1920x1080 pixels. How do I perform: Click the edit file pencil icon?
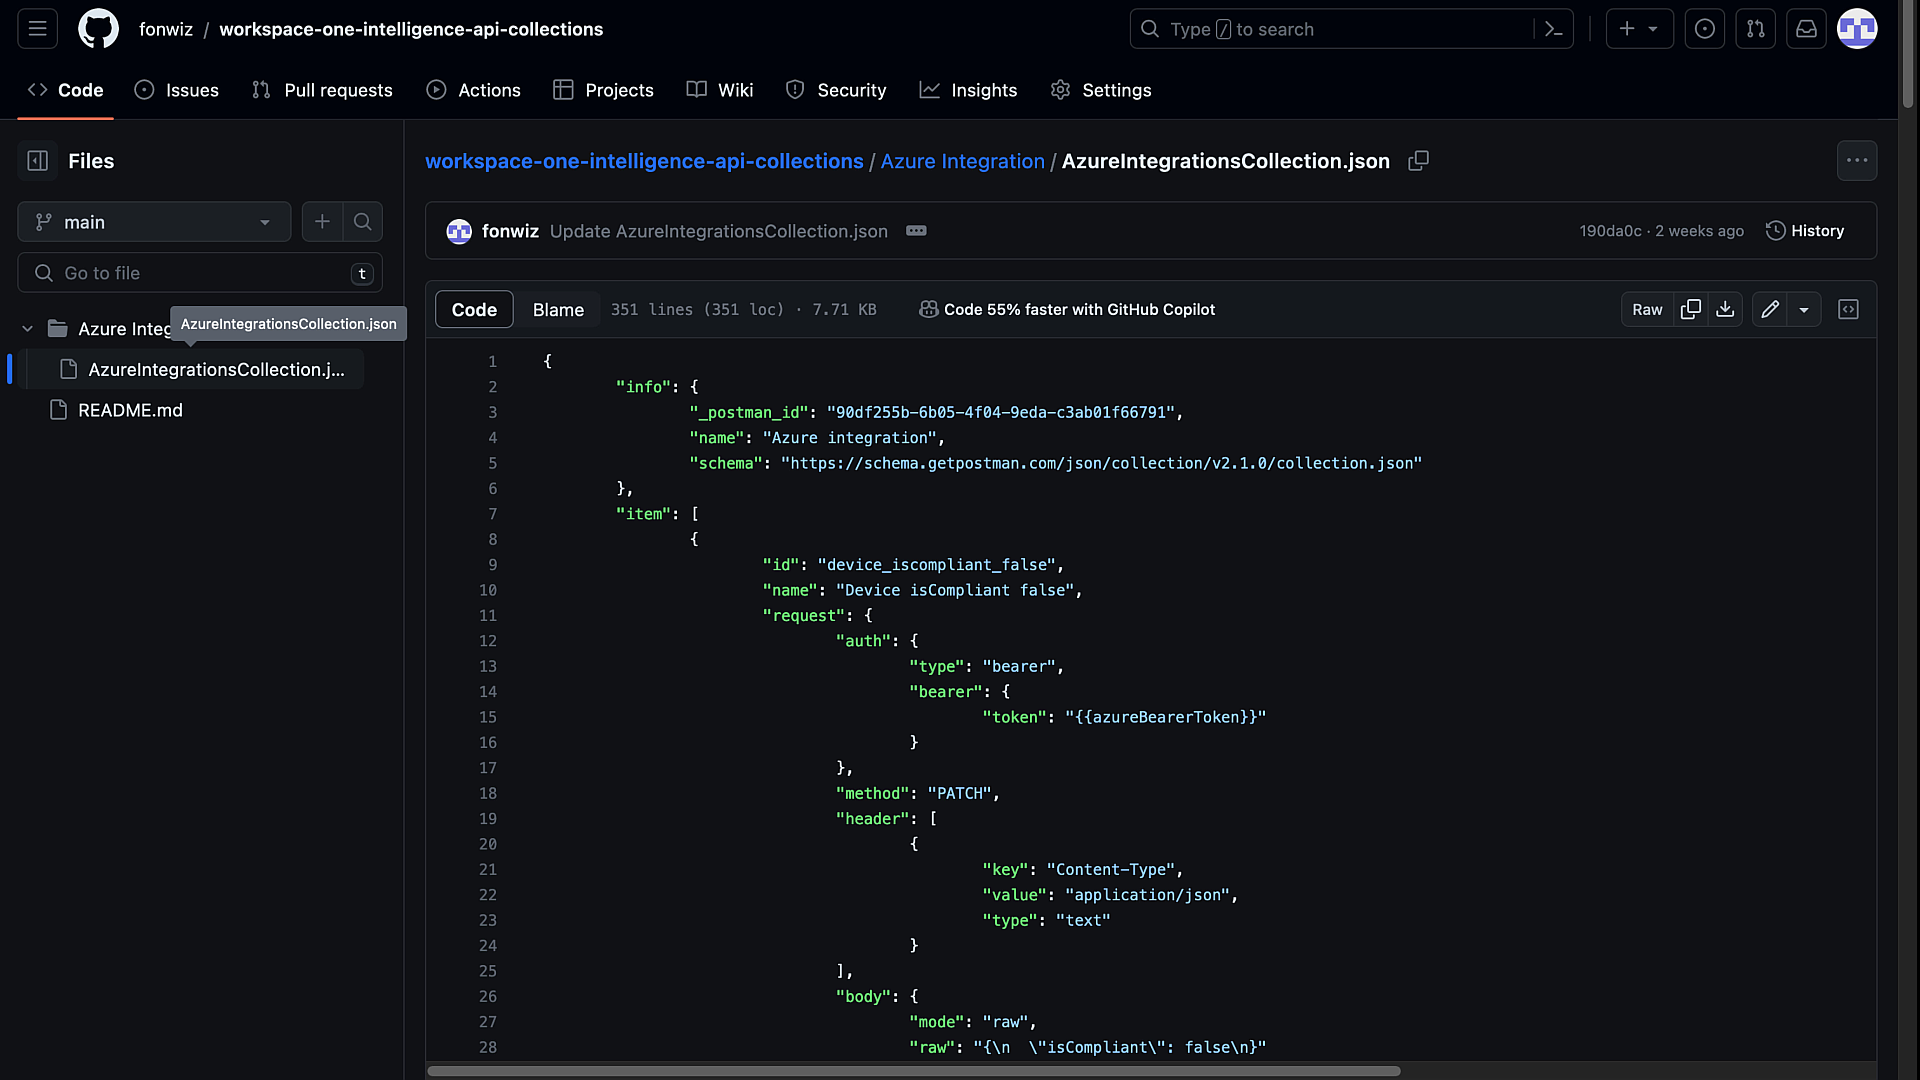[x=1770, y=310]
